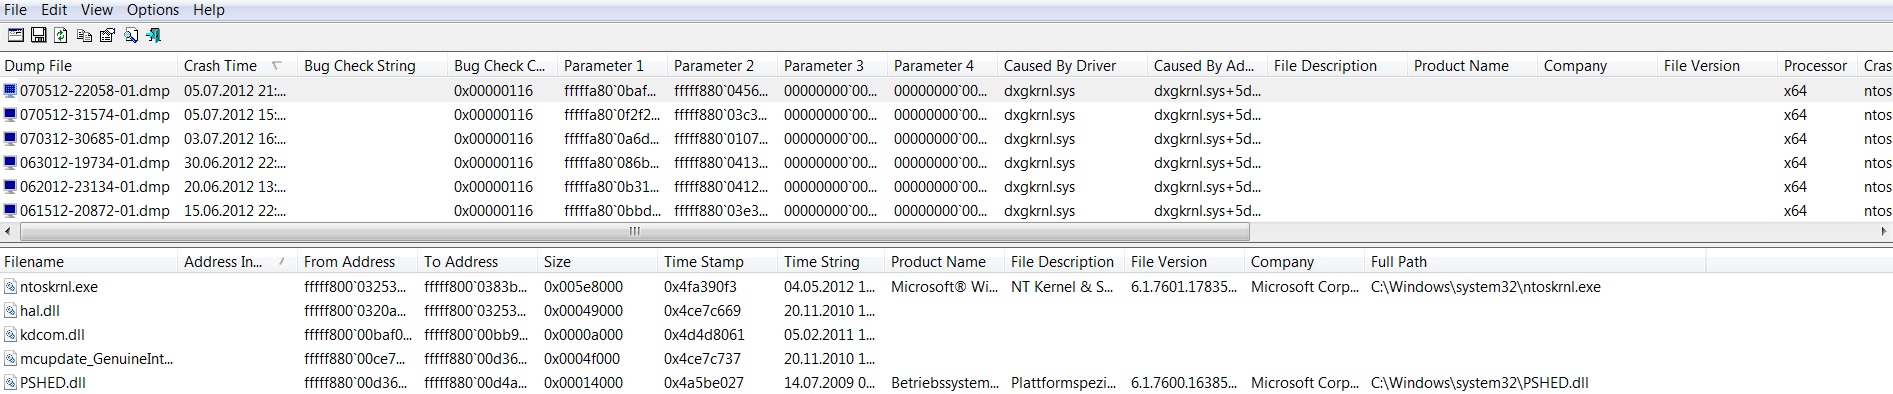1893x394 pixels.
Task: Open the Options menu
Action: 153,10
